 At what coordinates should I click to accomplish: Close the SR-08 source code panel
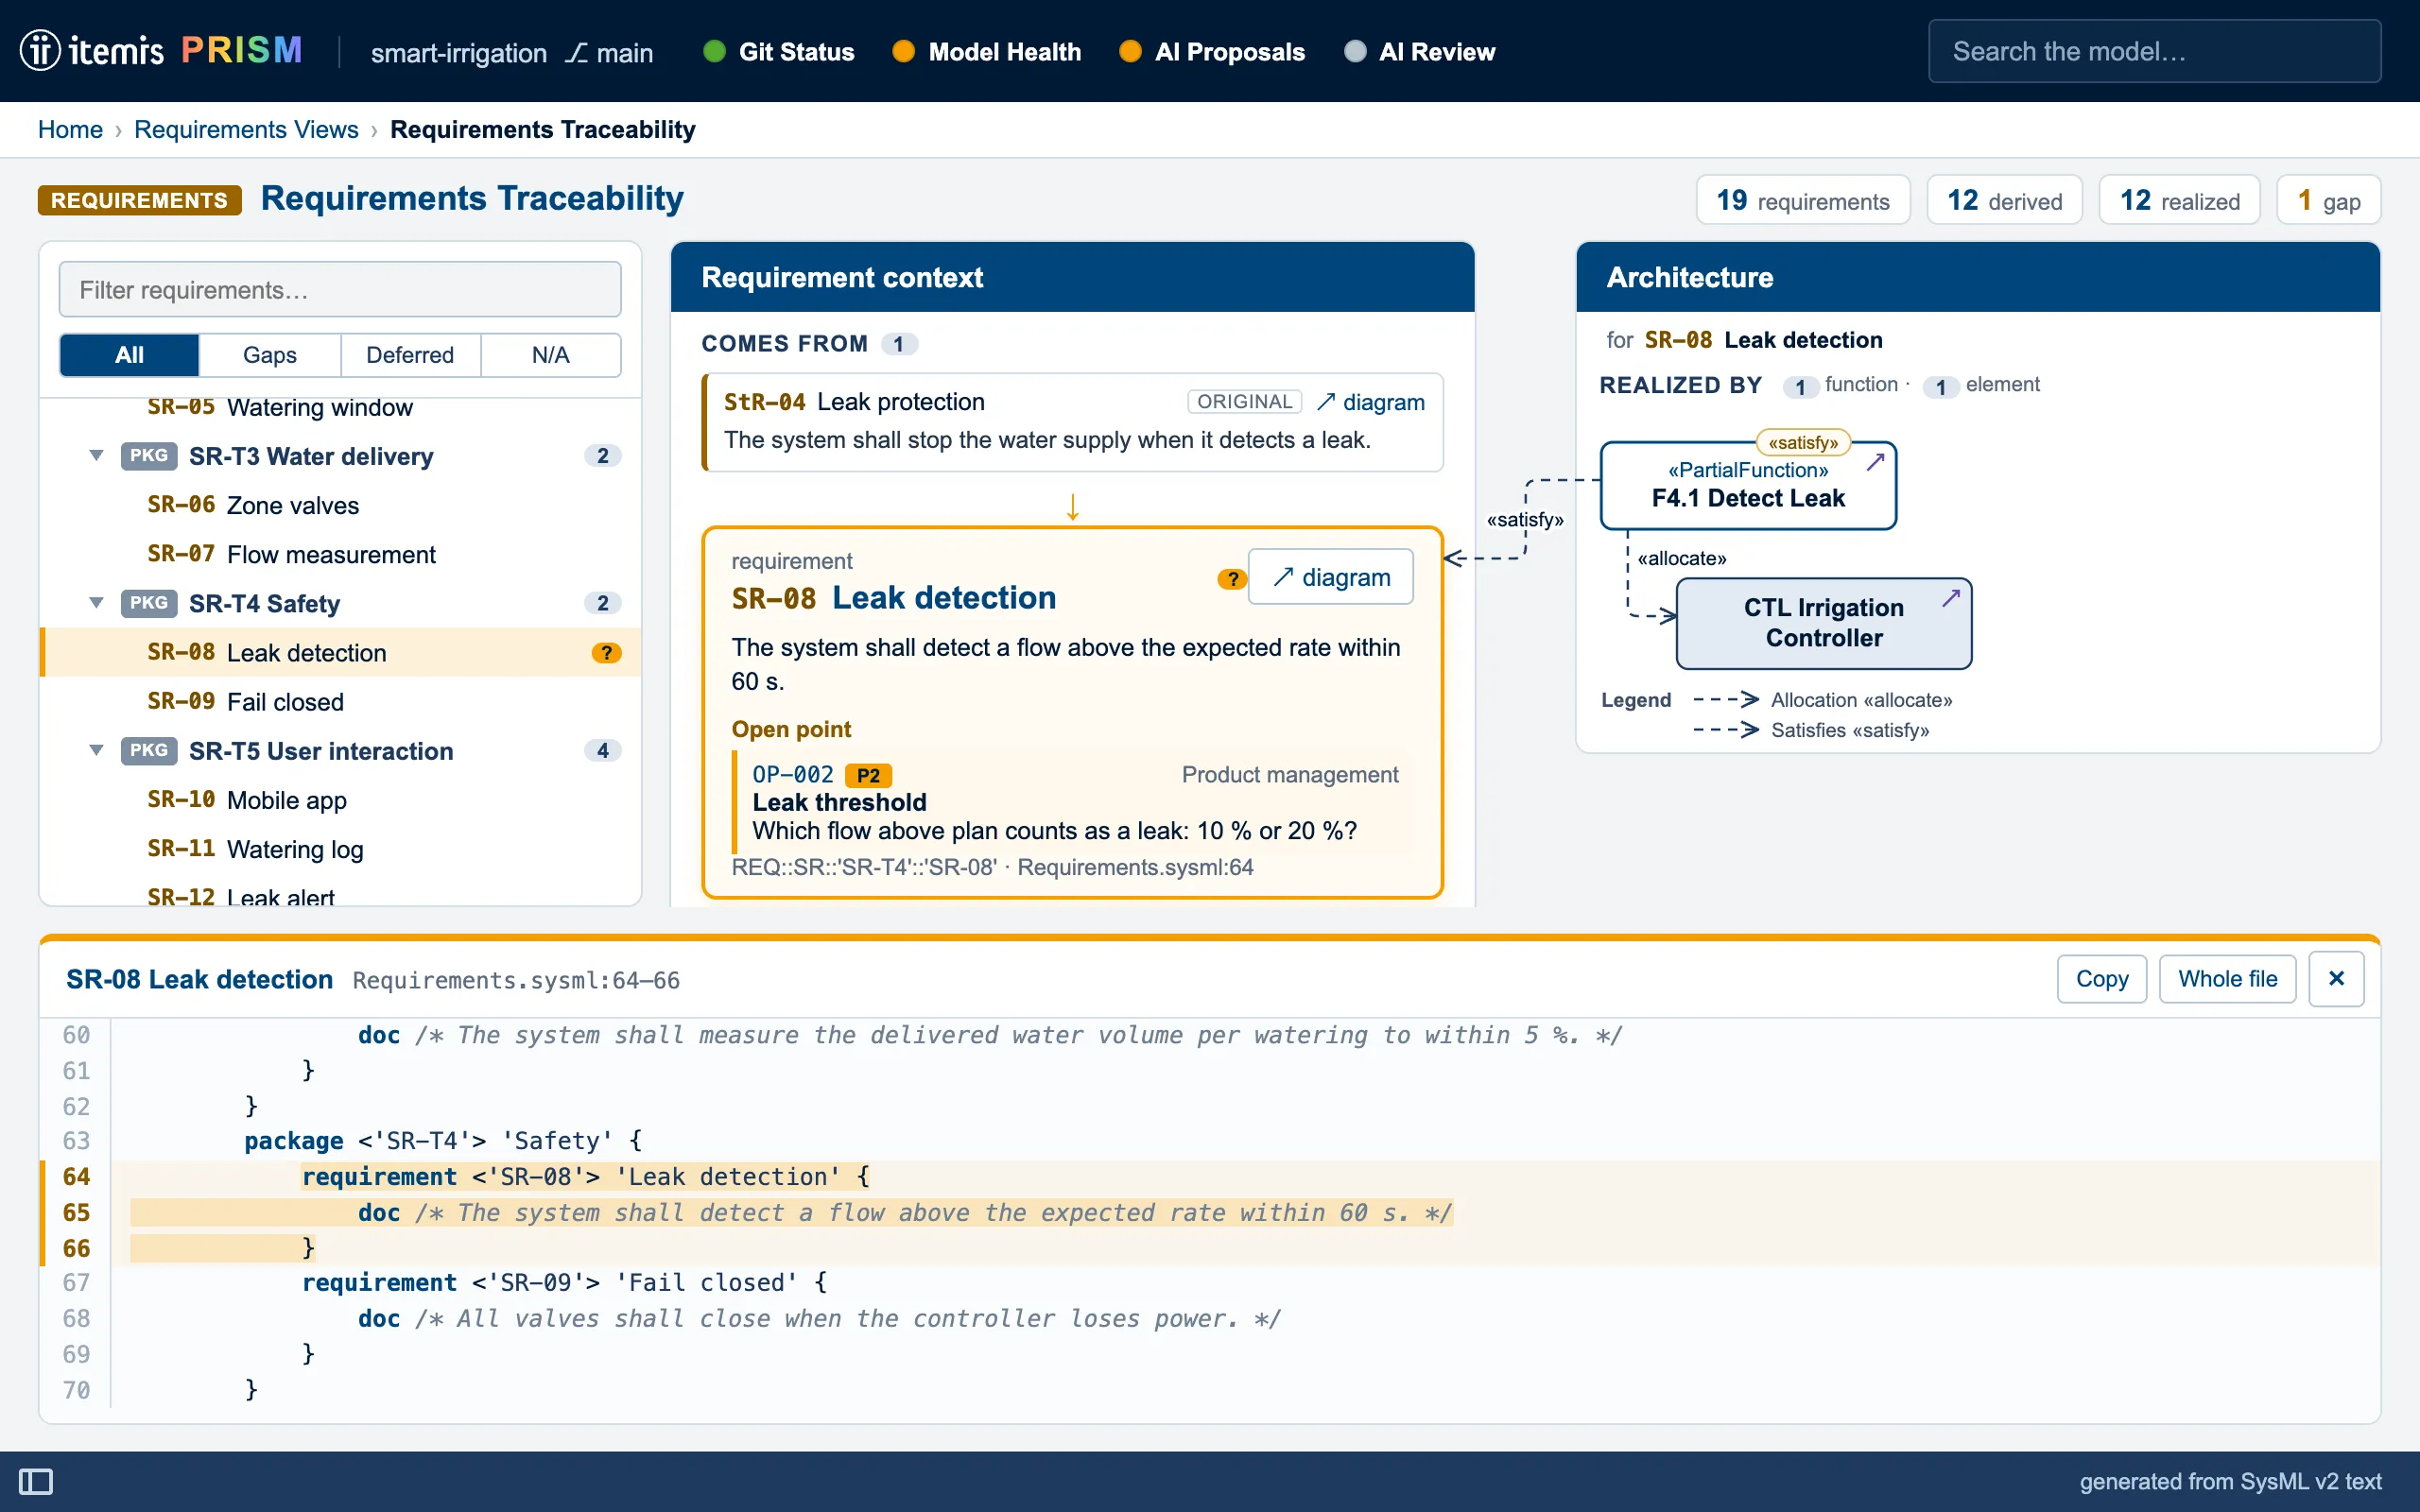[2336, 979]
